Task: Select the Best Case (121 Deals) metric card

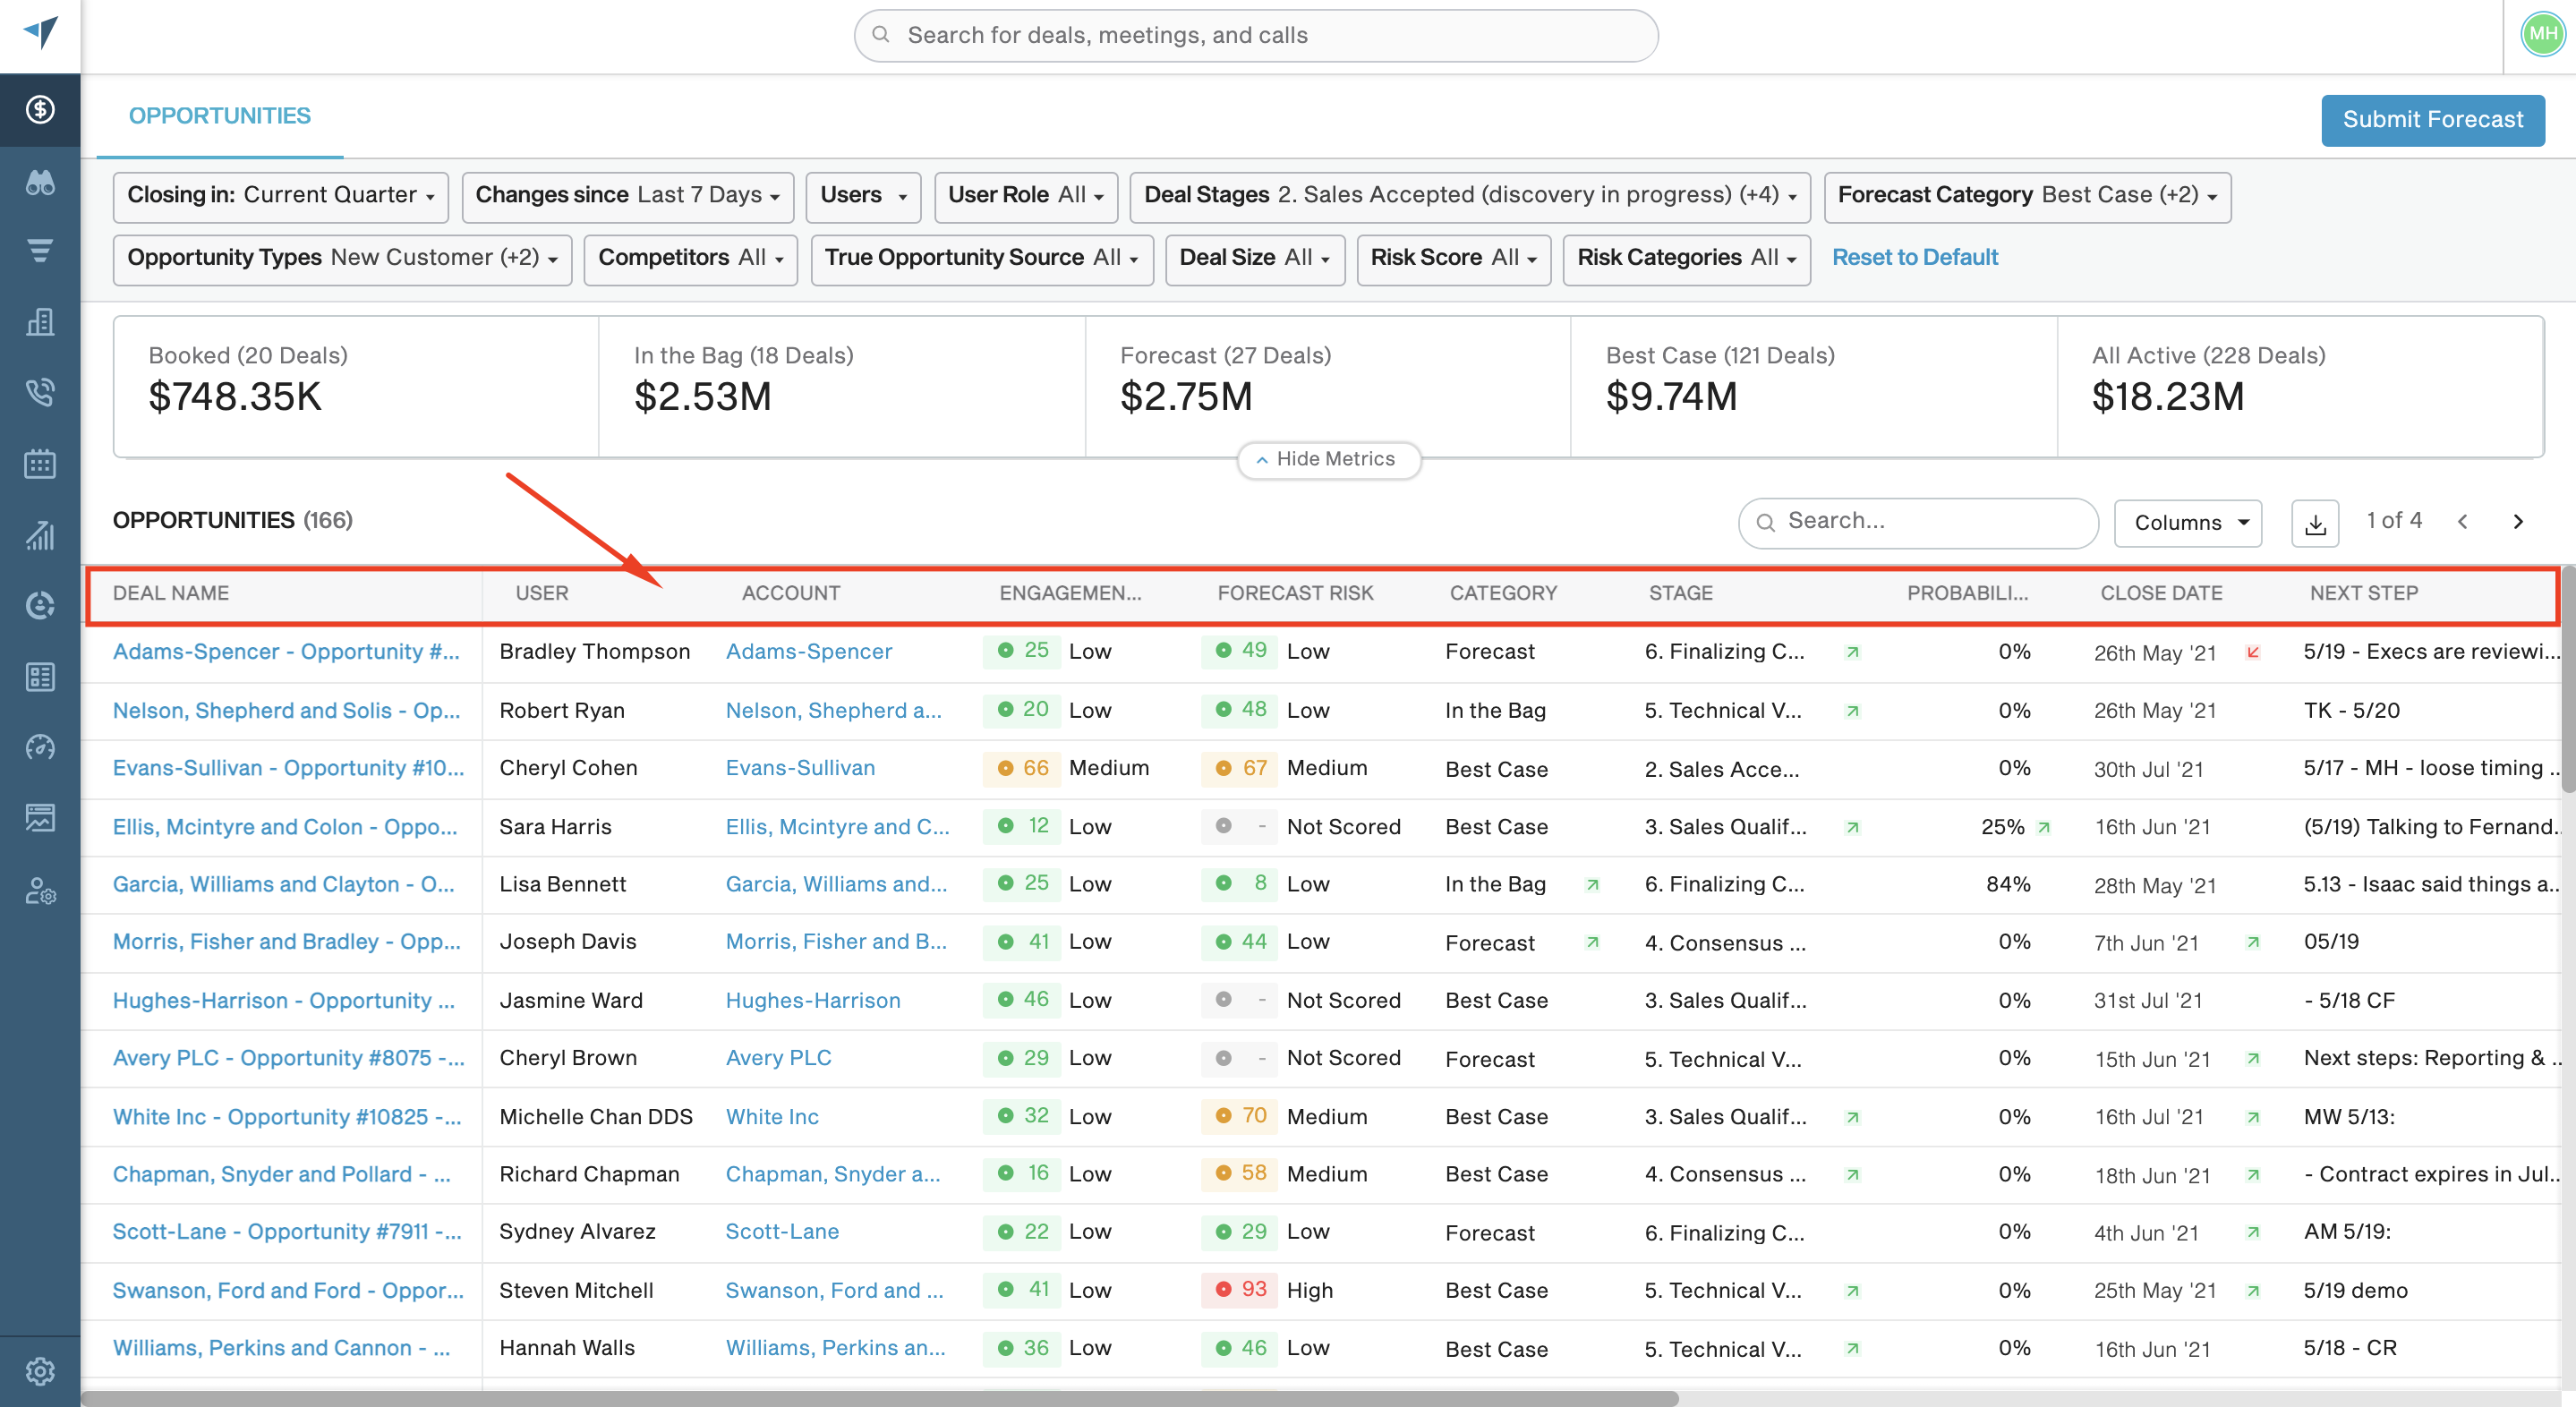Action: tap(1813, 386)
